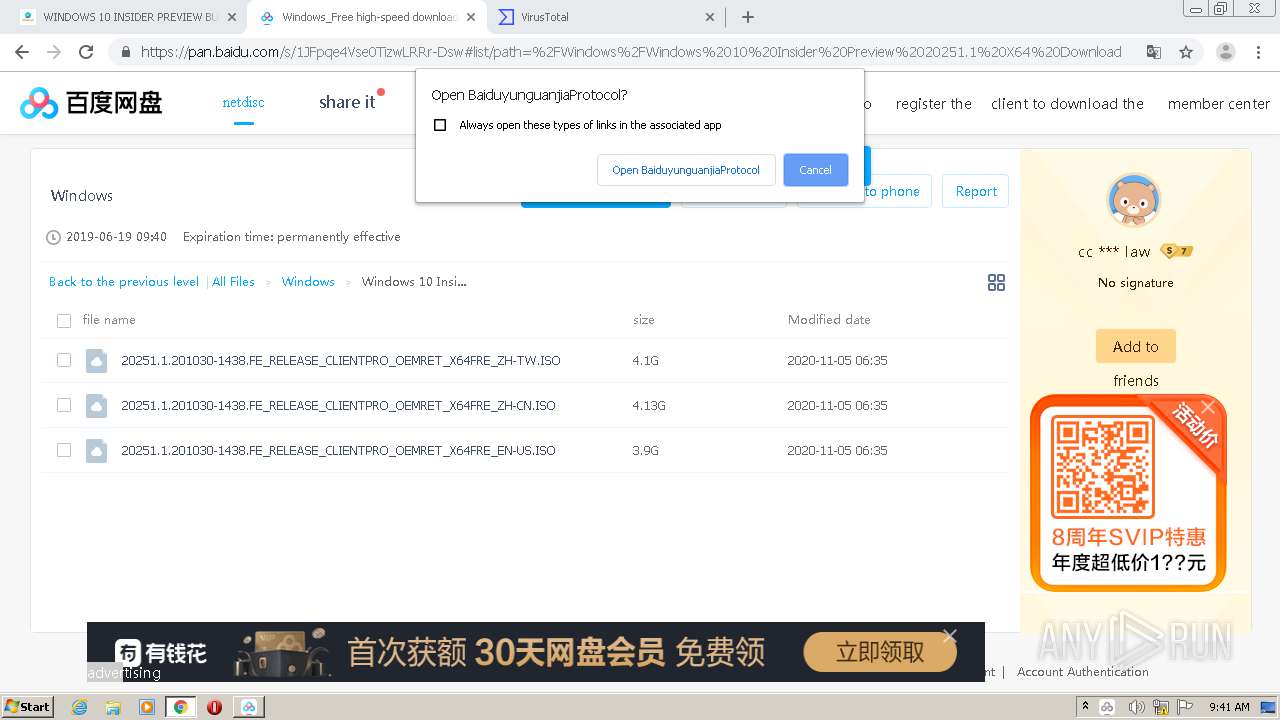Click the taskbar clock showing 9:41 AM
The width and height of the screenshot is (1280, 720).
tap(1229, 707)
